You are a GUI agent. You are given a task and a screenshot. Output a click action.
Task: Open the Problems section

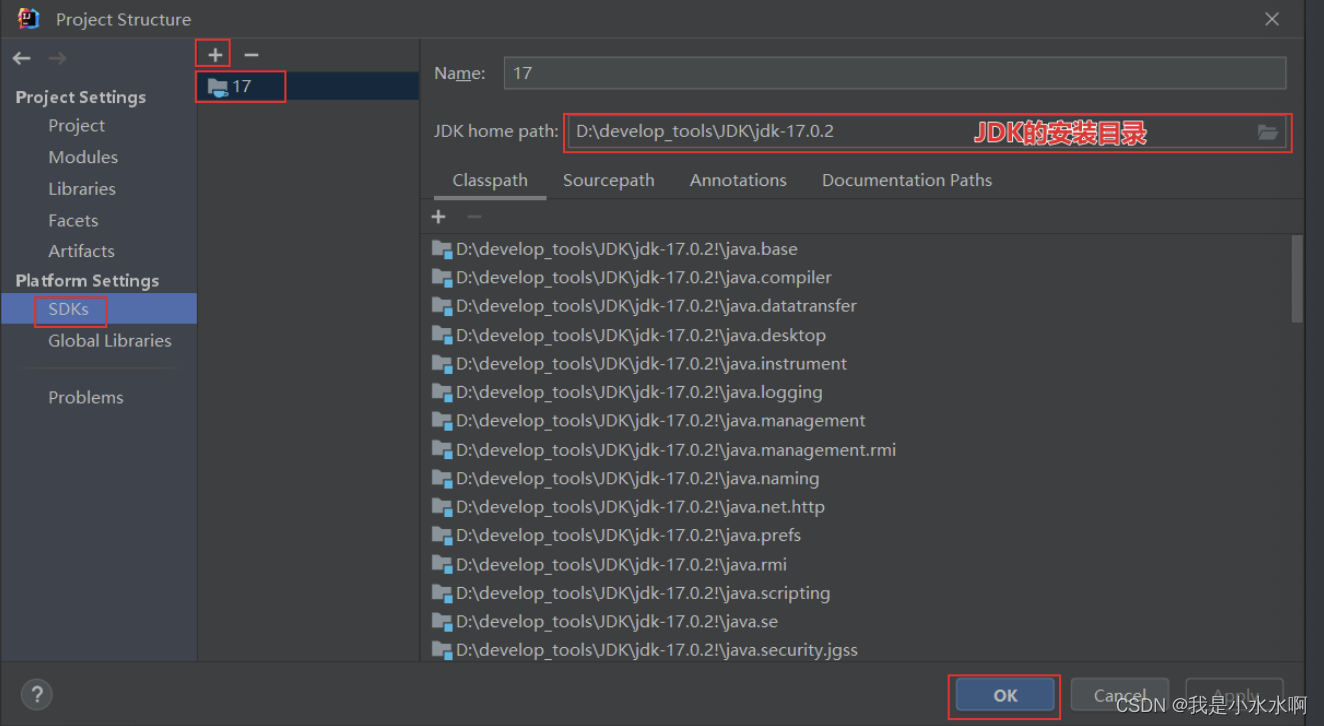[x=86, y=397]
